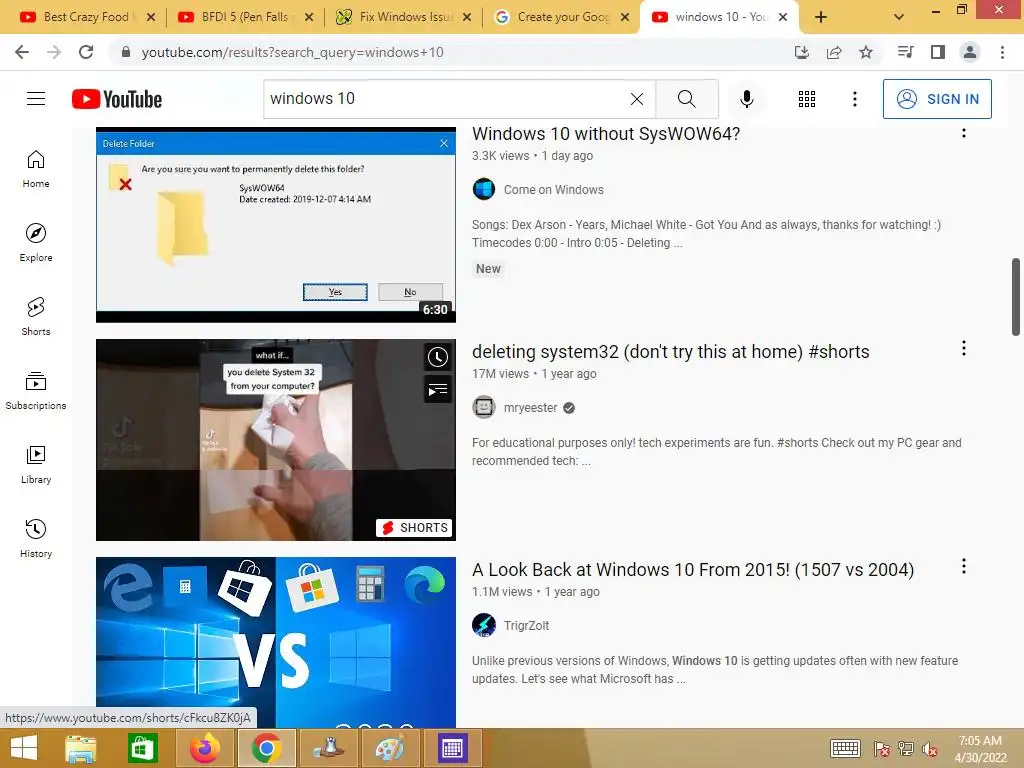Click the system32 shorts thumbnail
The height and width of the screenshot is (768, 1024).
[276, 440]
